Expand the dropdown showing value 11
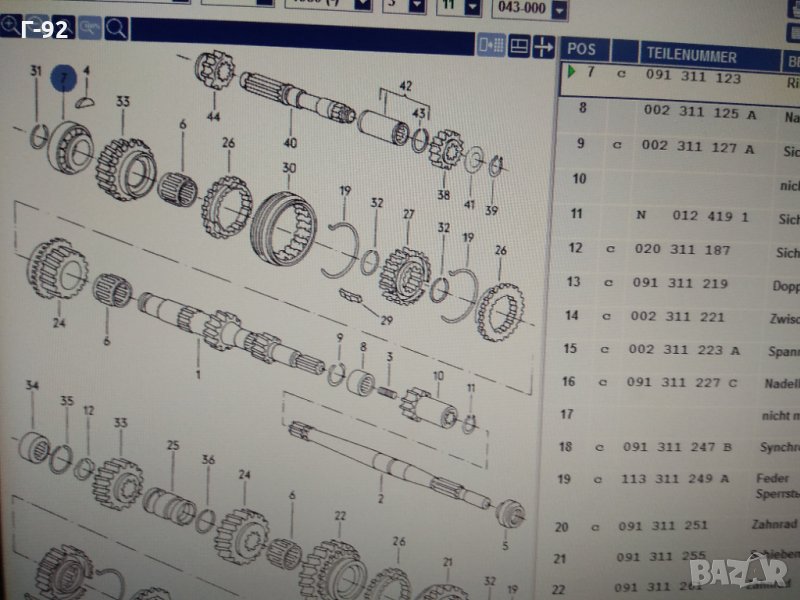The height and width of the screenshot is (600, 800). (469, 9)
